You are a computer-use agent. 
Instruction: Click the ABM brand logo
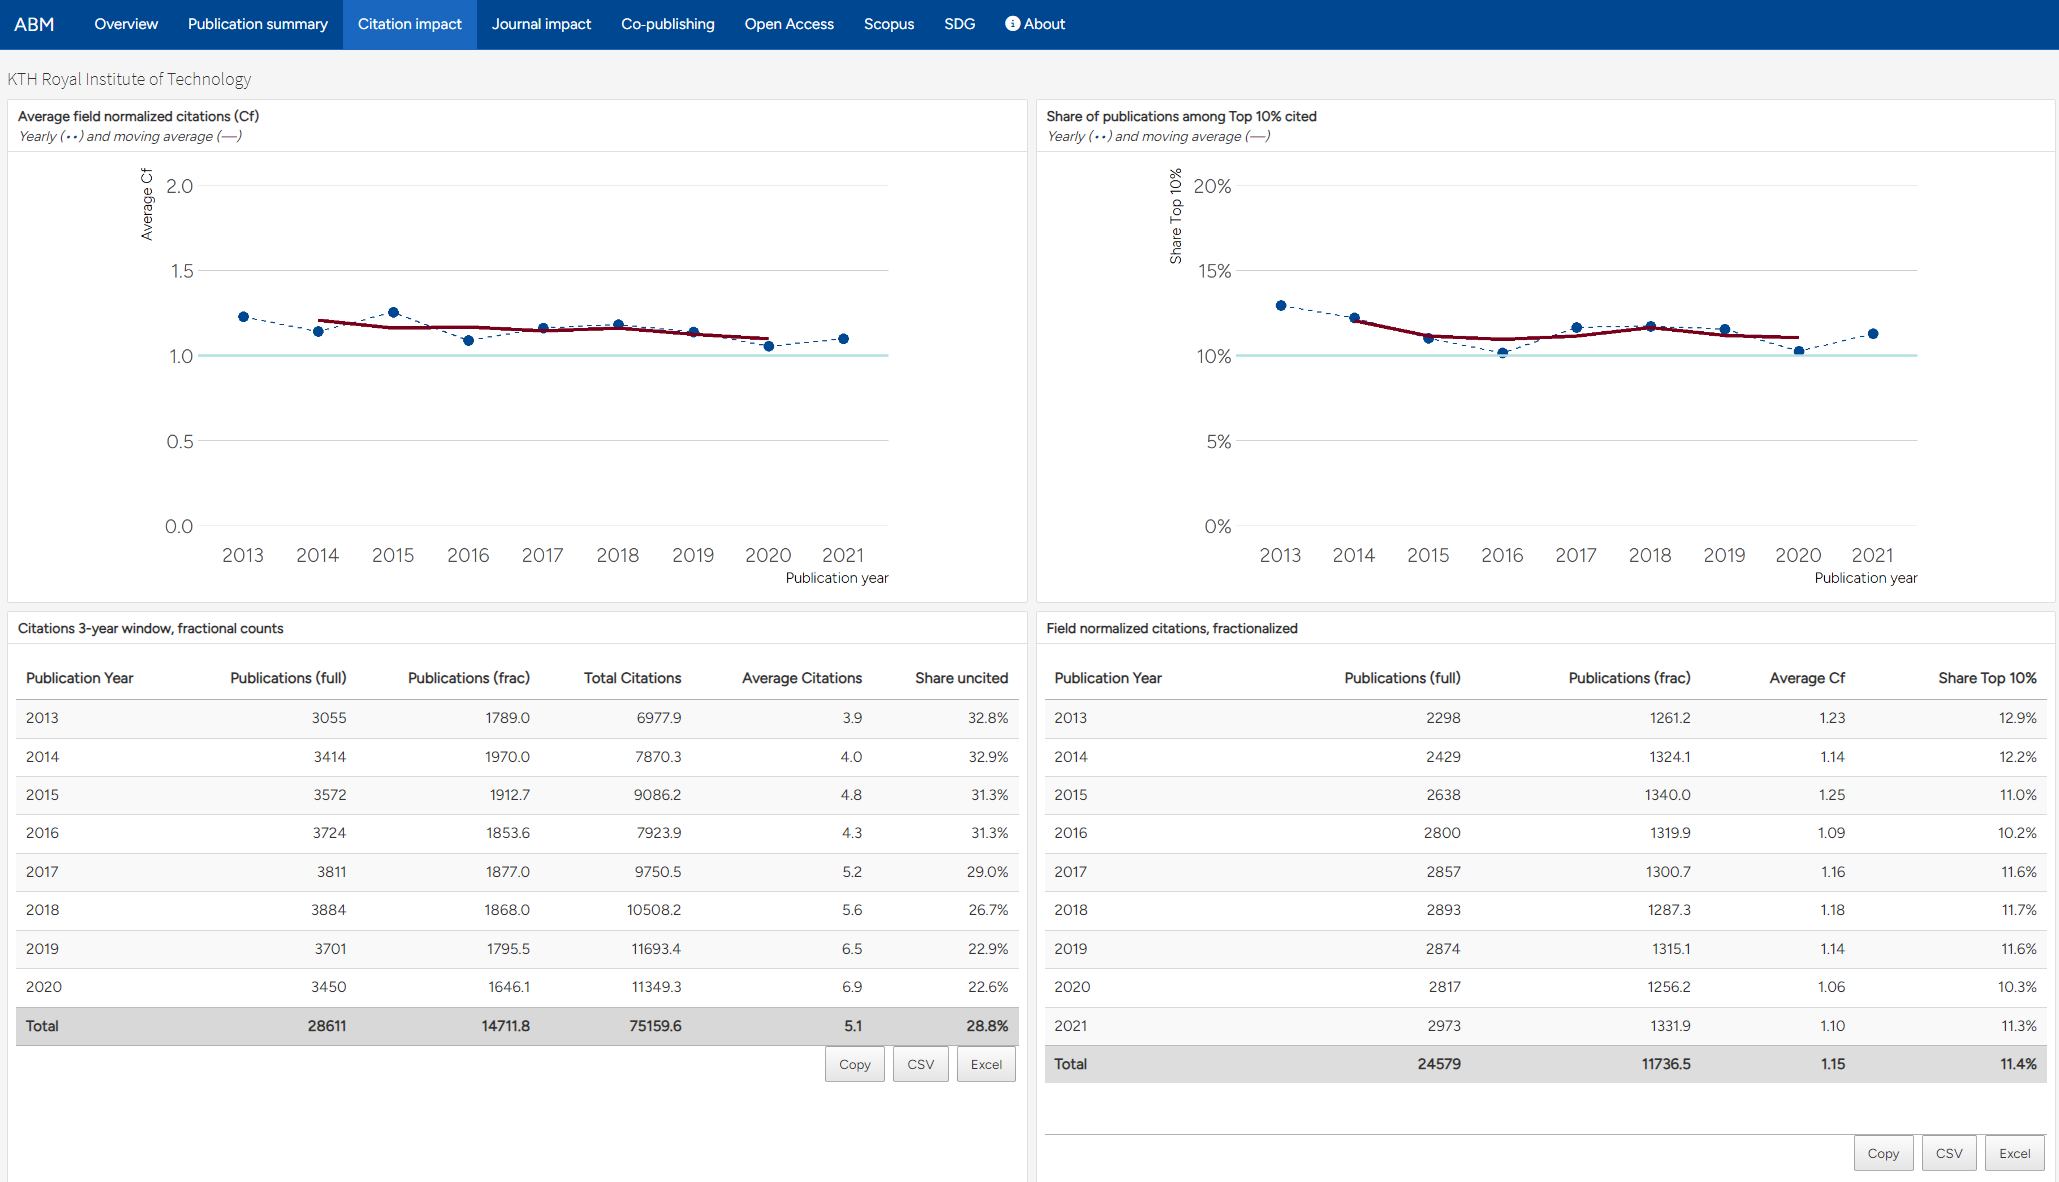[x=34, y=24]
